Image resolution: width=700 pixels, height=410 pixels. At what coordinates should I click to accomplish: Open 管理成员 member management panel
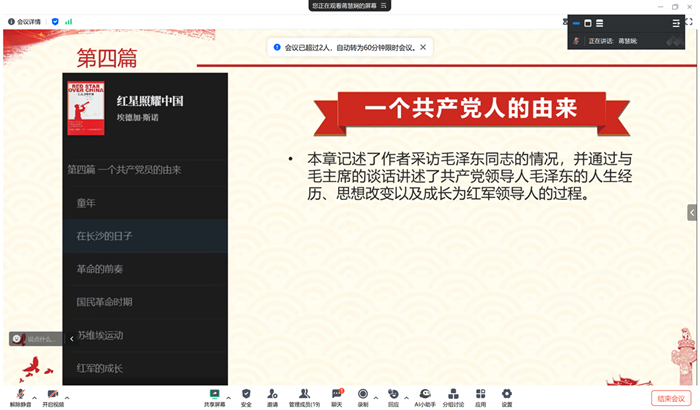coord(305,394)
